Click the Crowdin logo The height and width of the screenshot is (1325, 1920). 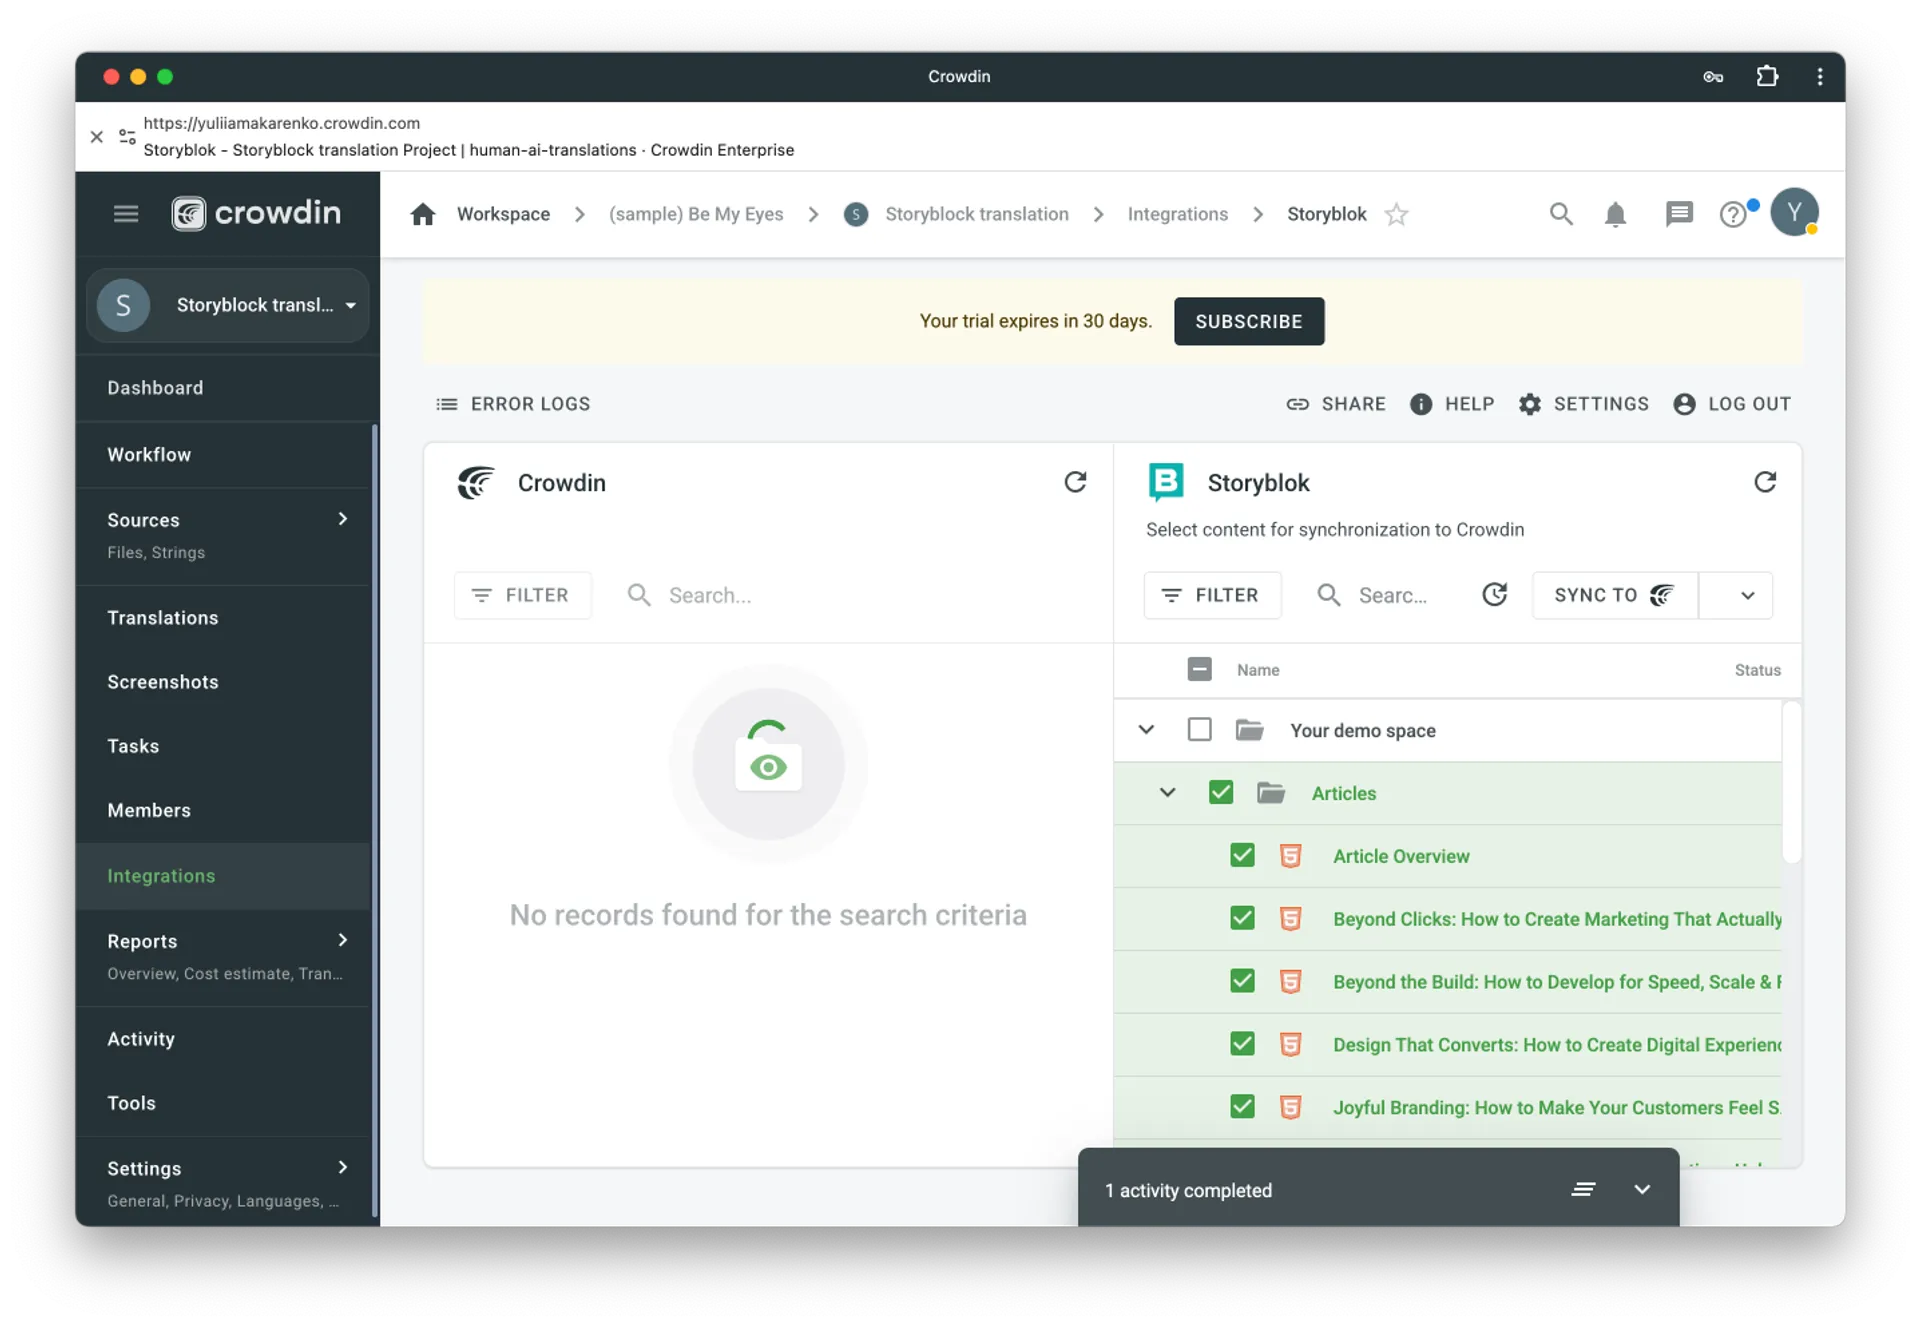(x=256, y=213)
